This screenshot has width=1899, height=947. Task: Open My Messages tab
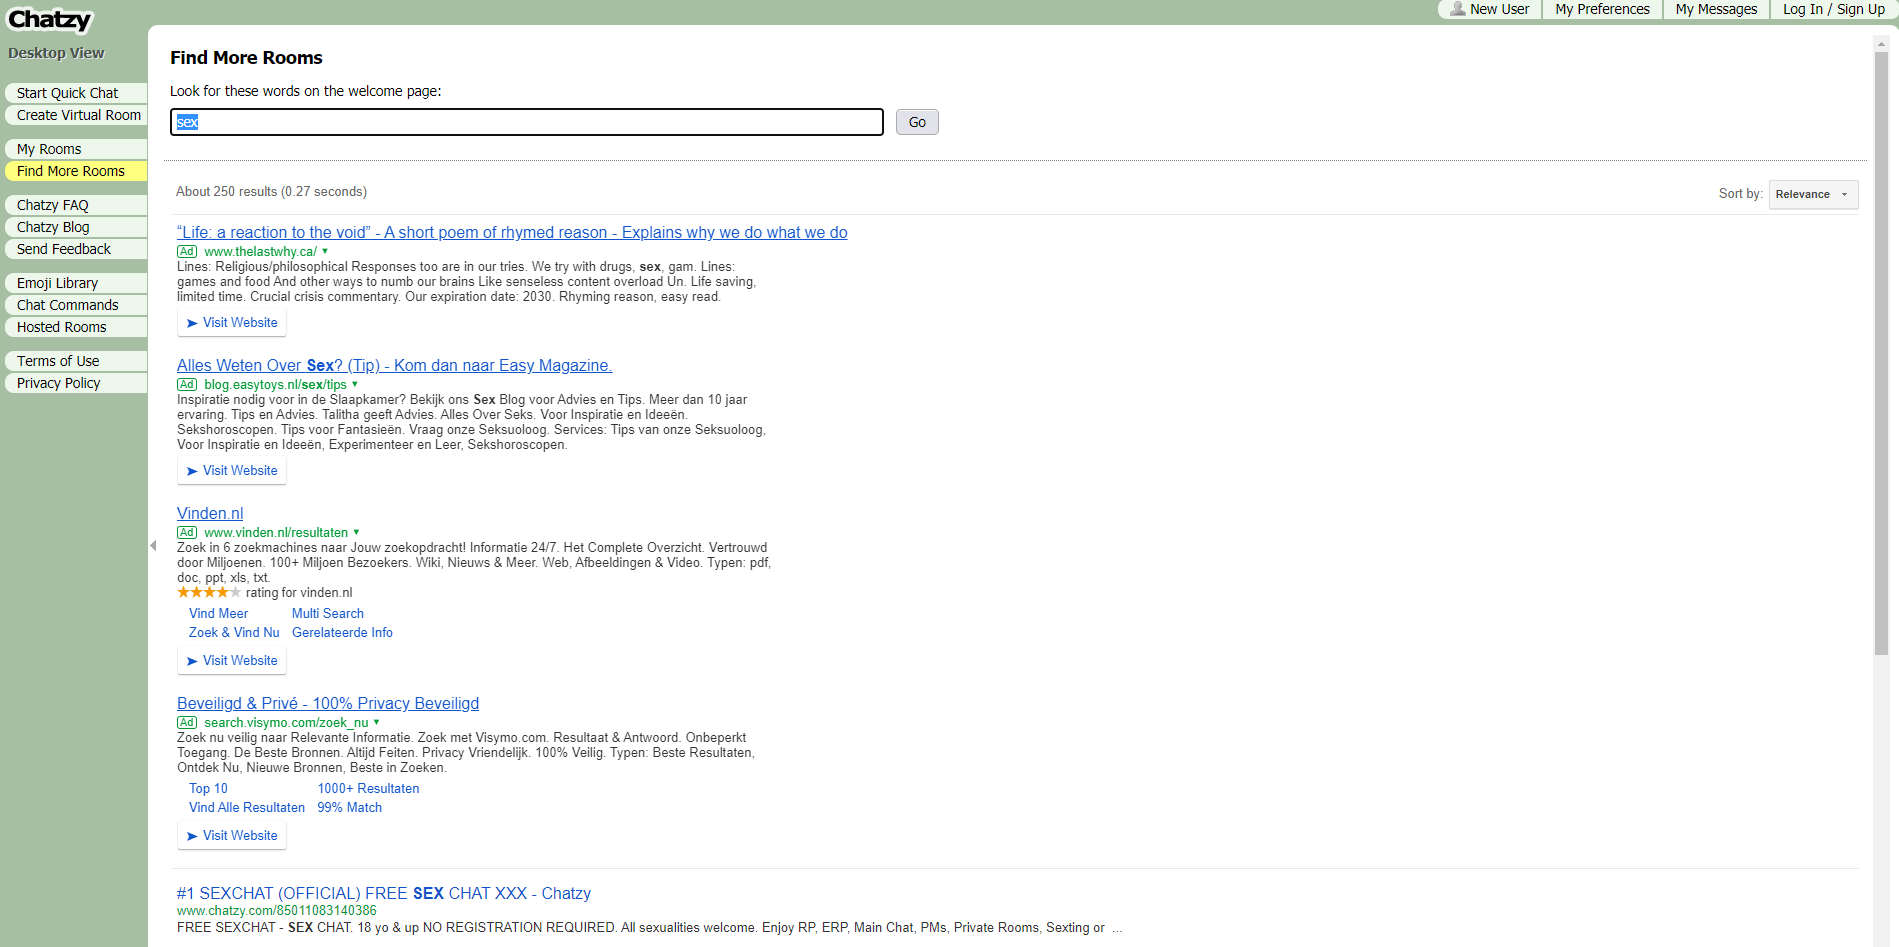[1716, 9]
